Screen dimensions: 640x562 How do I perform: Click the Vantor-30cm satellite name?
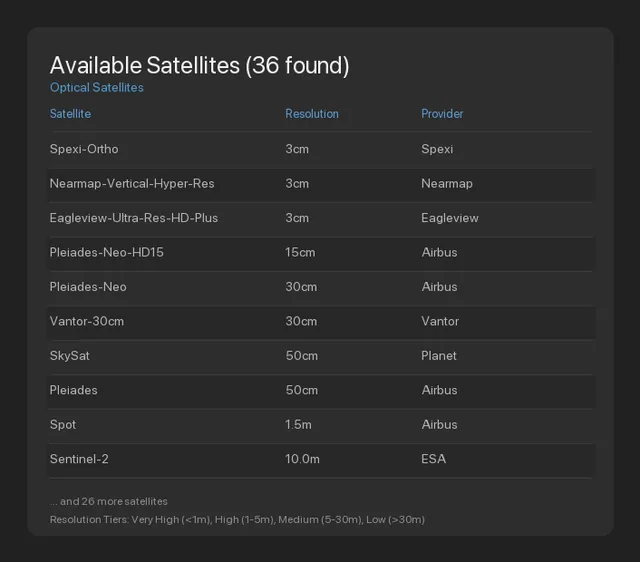coord(87,321)
